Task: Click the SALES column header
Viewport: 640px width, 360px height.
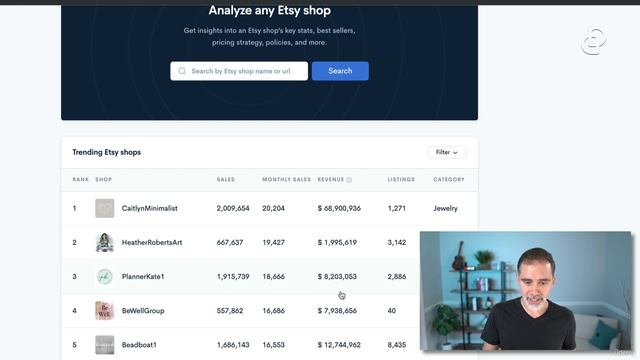Action: click(x=226, y=180)
